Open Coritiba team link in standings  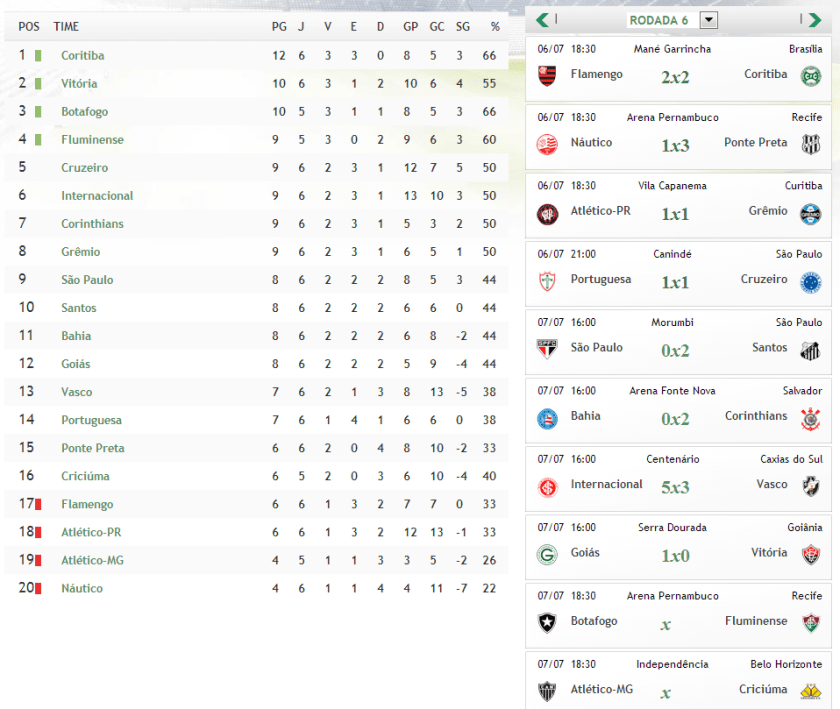[x=82, y=56]
